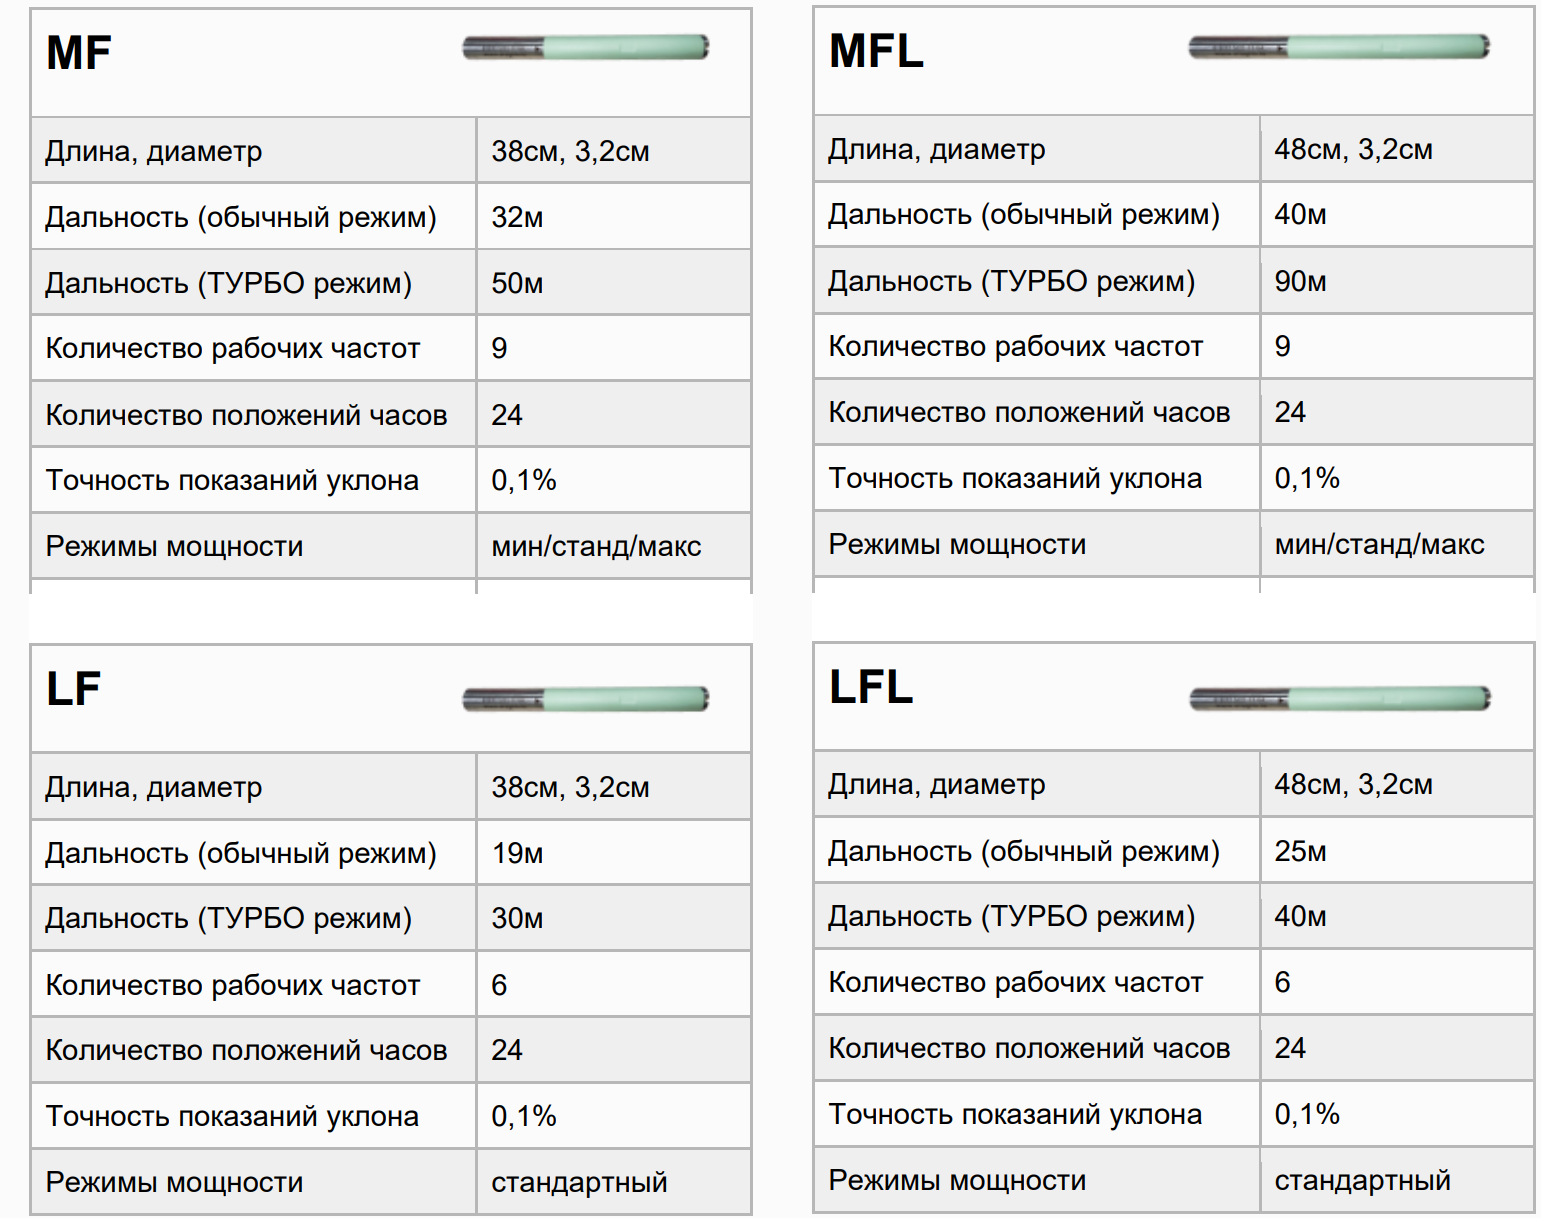The image size is (1541, 1218).
Task: Click the 90м turbo range value
Action: point(1300,281)
